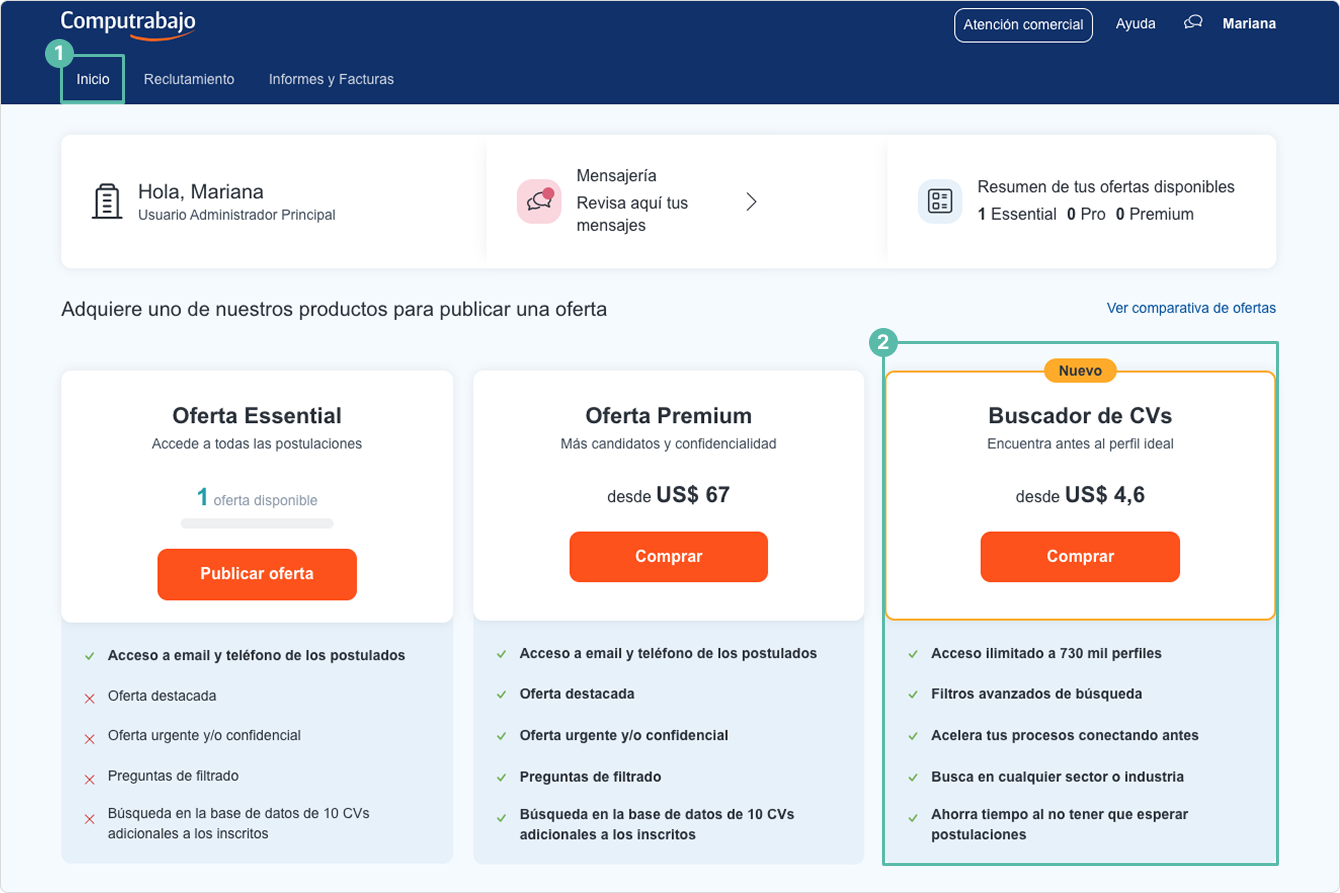This screenshot has width=1340, height=893.
Task: Click the building icon beside Hola, Mariana
Action: (x=106, y=201)
